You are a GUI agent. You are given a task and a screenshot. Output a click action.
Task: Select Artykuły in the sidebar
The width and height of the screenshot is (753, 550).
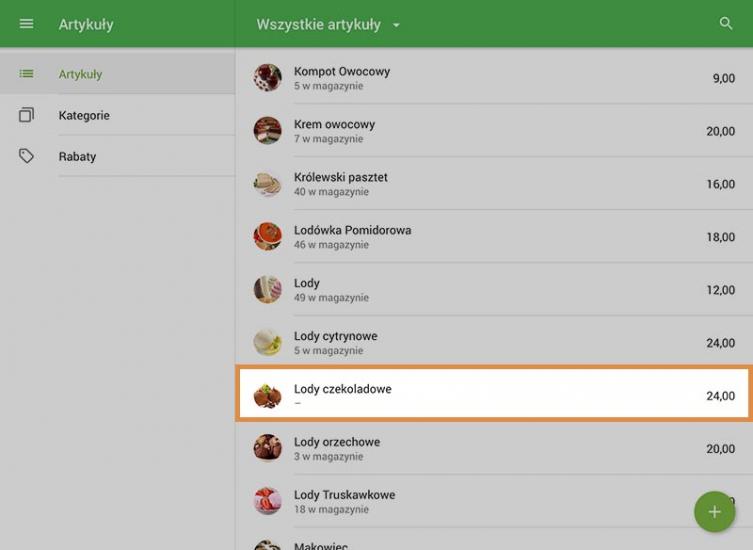click(x=117, y=73)
